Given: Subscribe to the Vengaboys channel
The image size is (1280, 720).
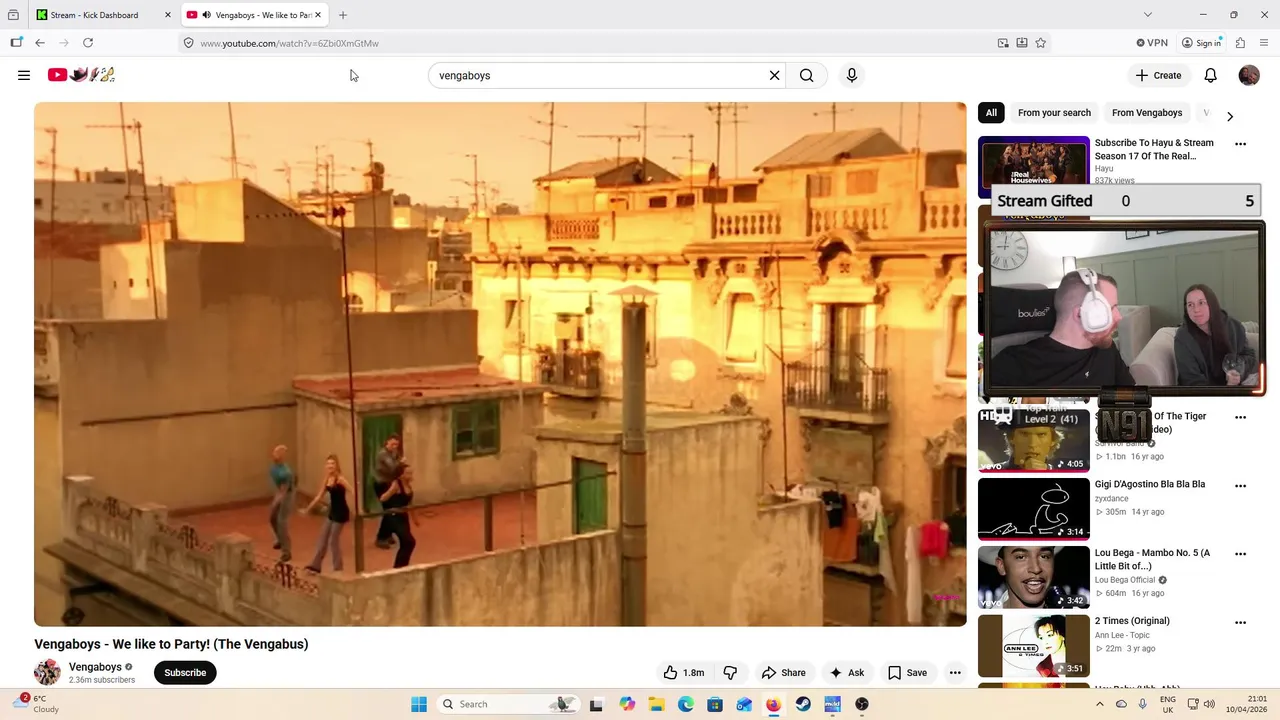Looking at the screenshot, I should [185, 673].
